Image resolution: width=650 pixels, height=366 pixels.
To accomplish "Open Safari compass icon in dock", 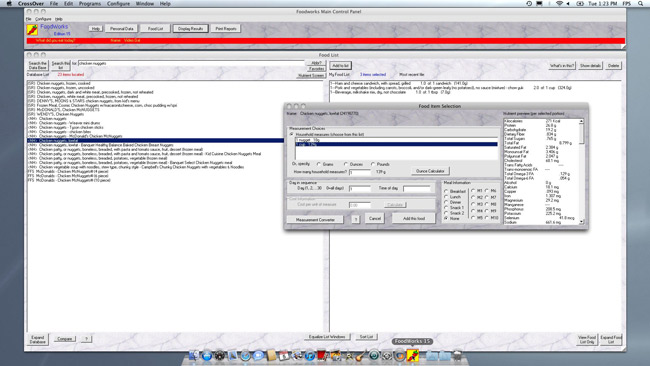I will [245, 355].
